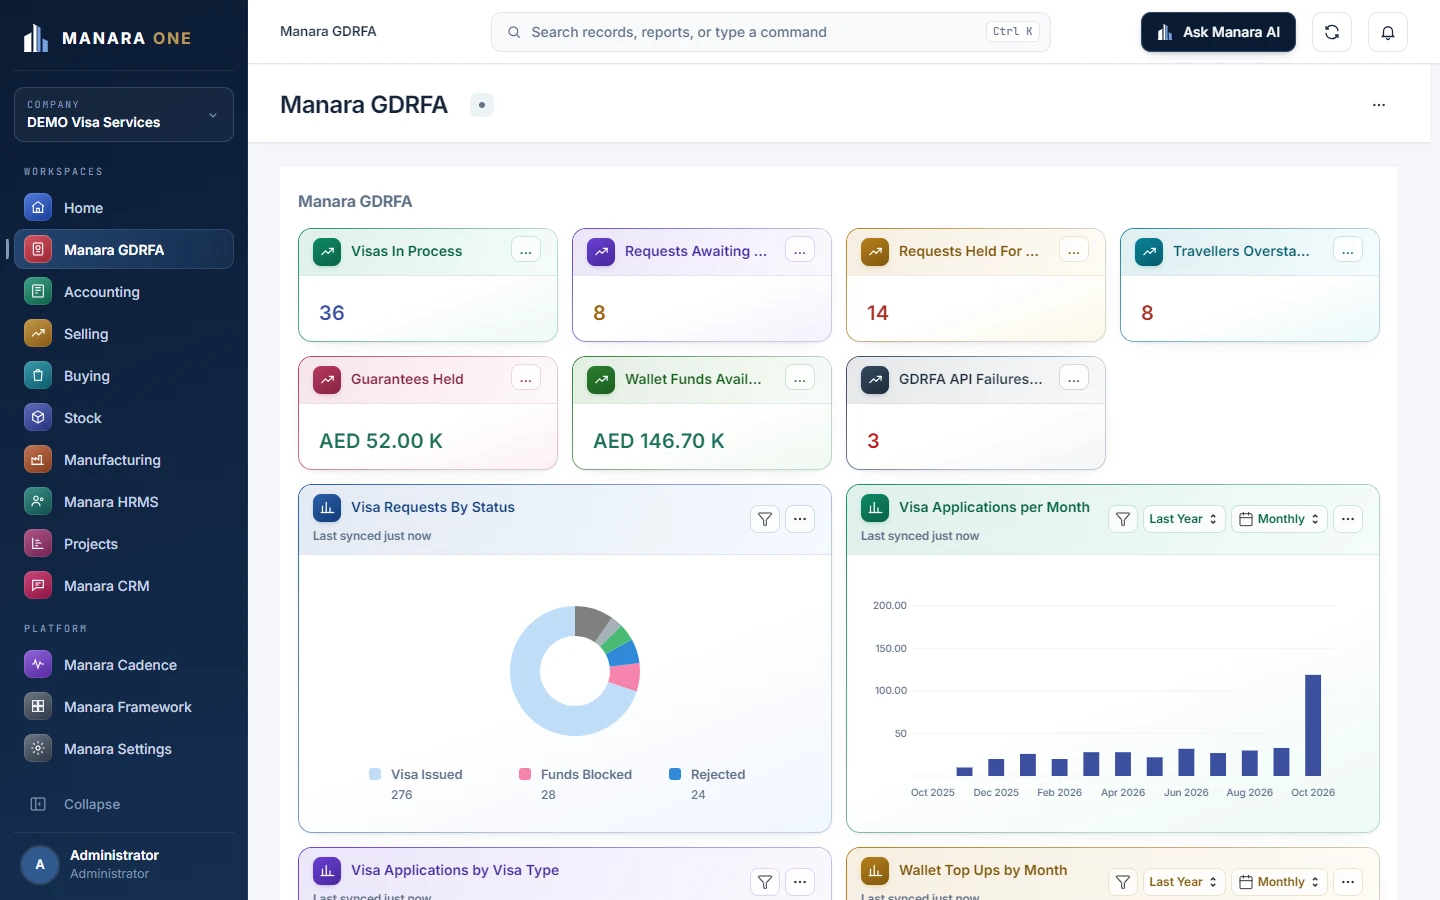This screenshot has height=900, width=1440.
Task: Open the Monthly dropdown for Wallet Top Ups by Month
Action: (1279, 882)
